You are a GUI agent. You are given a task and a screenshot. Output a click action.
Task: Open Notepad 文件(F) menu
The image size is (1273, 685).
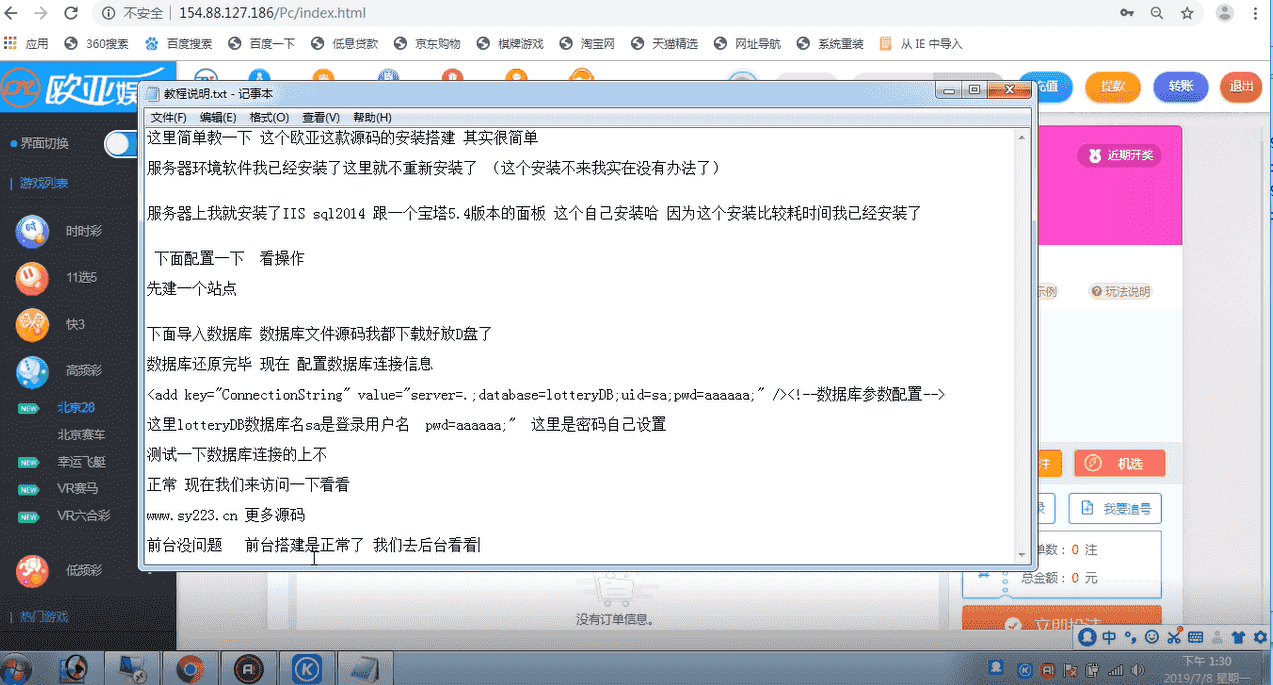click(x=168, y=117)
